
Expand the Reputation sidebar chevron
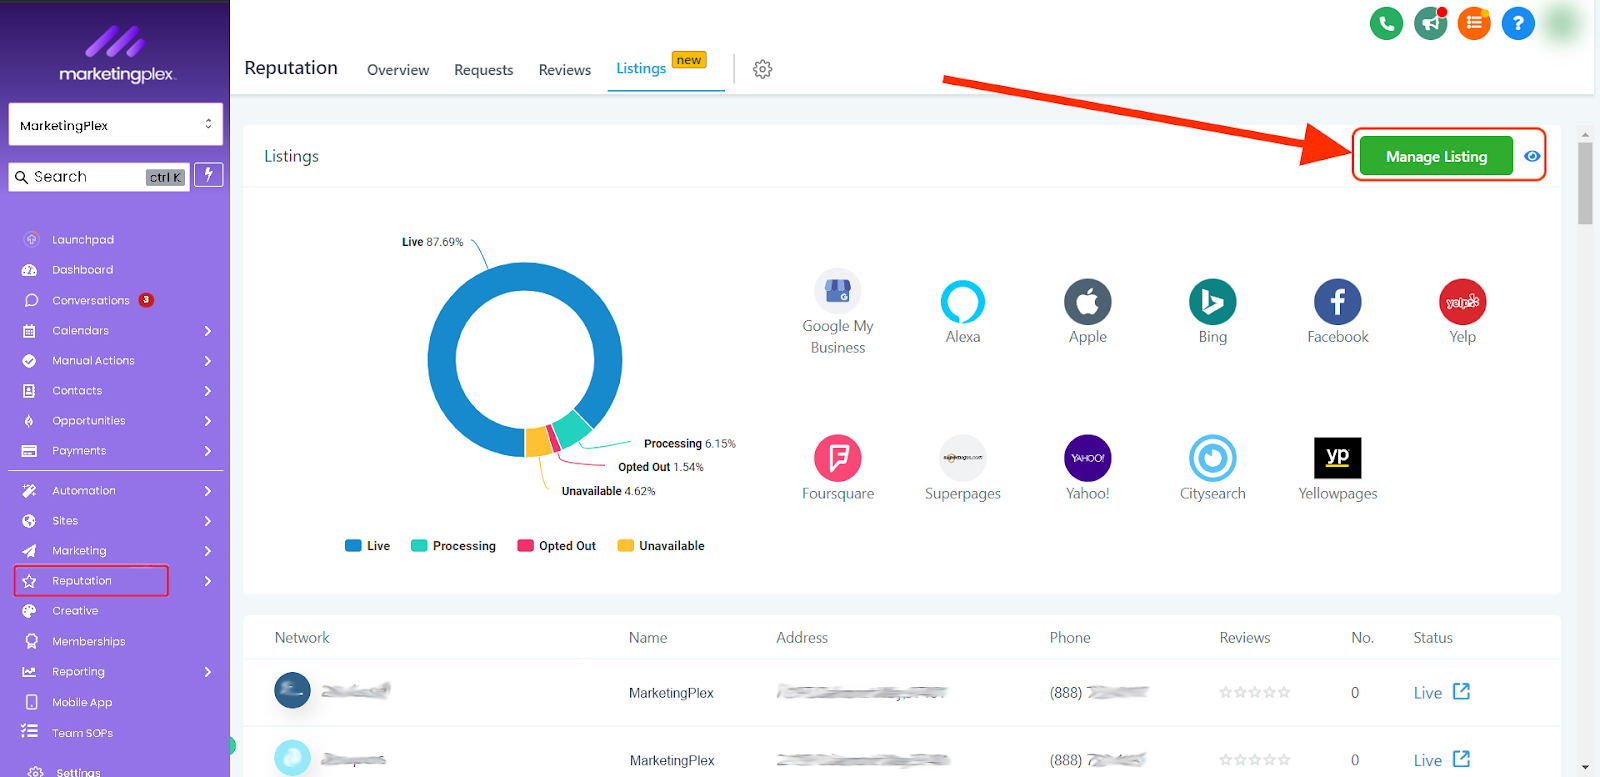pyautogui.click(x=208, y=581)
